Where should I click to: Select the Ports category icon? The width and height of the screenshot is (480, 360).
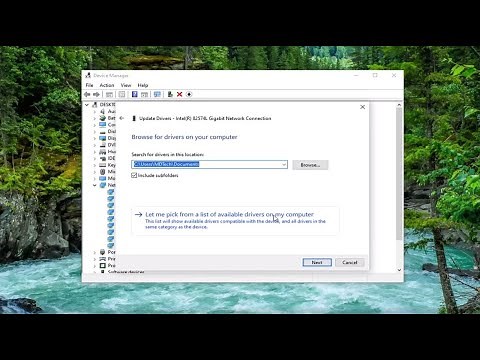[103, 252]
